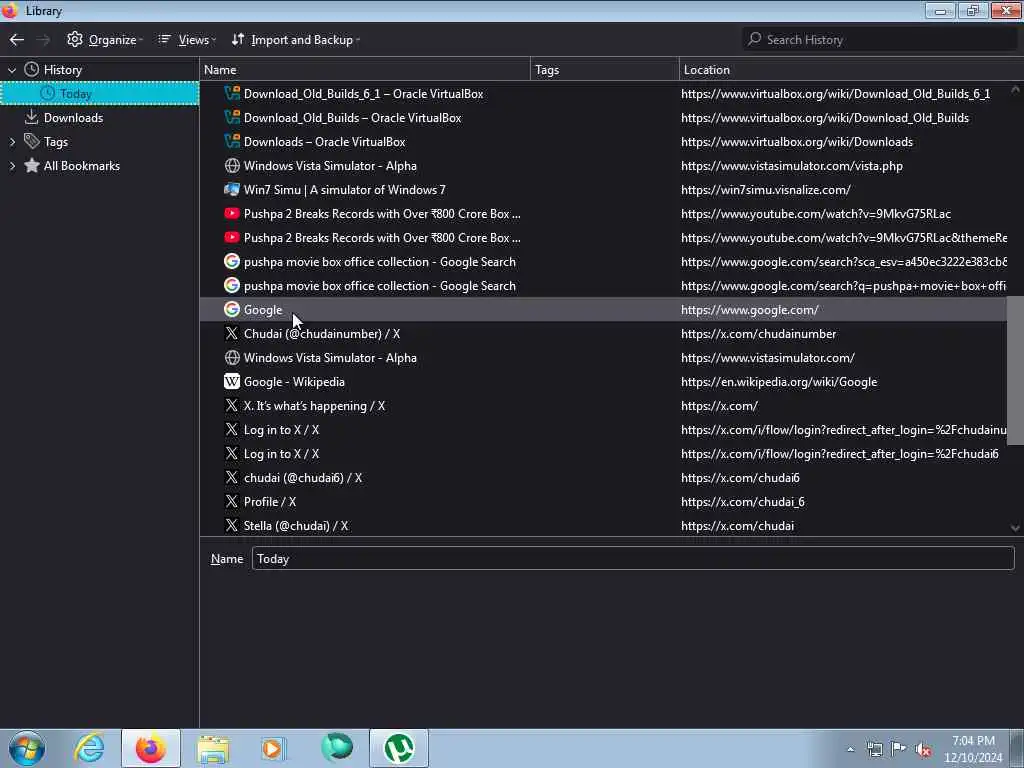The image size is (1024, 768).
Task: Open uTorrent from the taskbar
Action: tap(399, 748)
